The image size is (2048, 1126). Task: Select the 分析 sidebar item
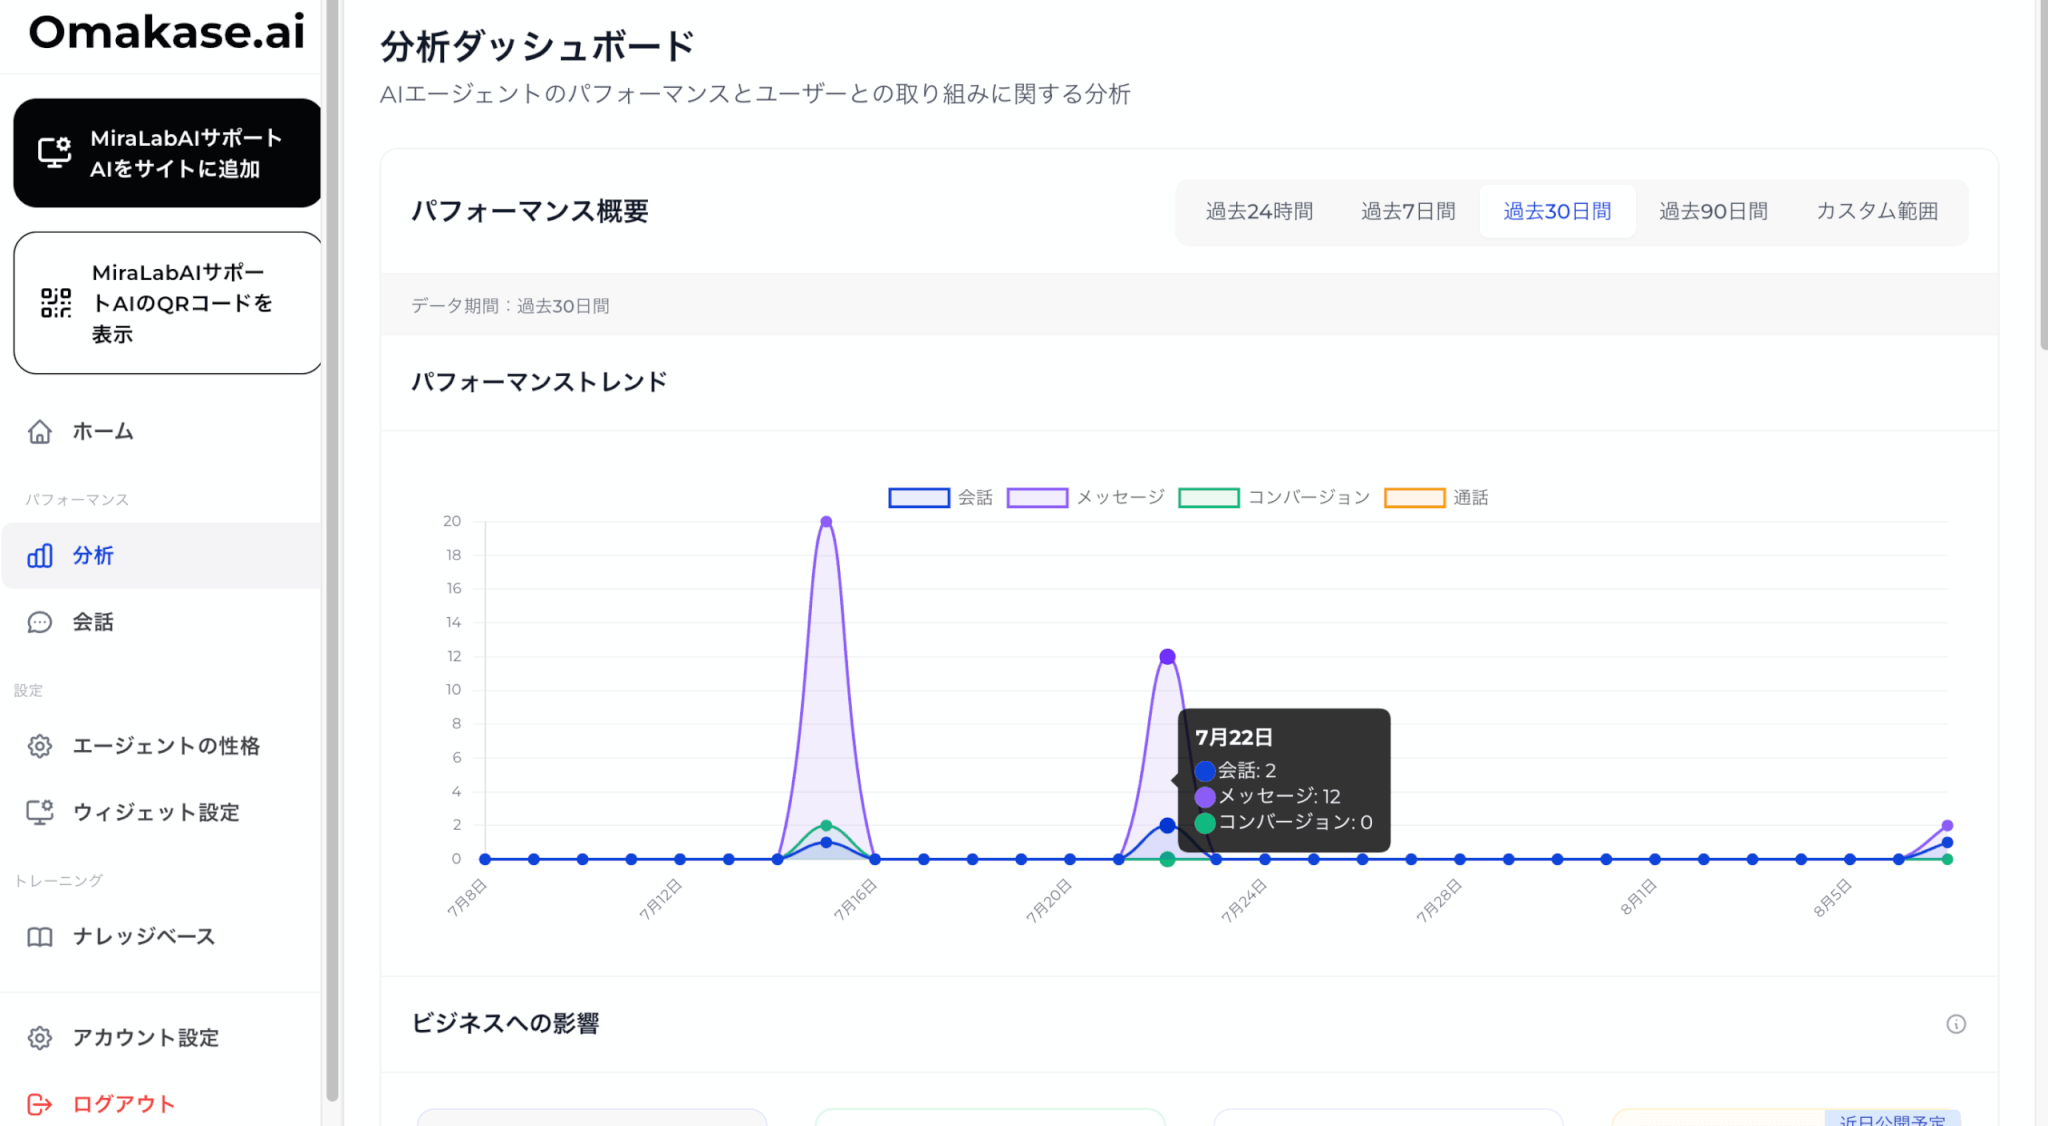tap(161, 555)
